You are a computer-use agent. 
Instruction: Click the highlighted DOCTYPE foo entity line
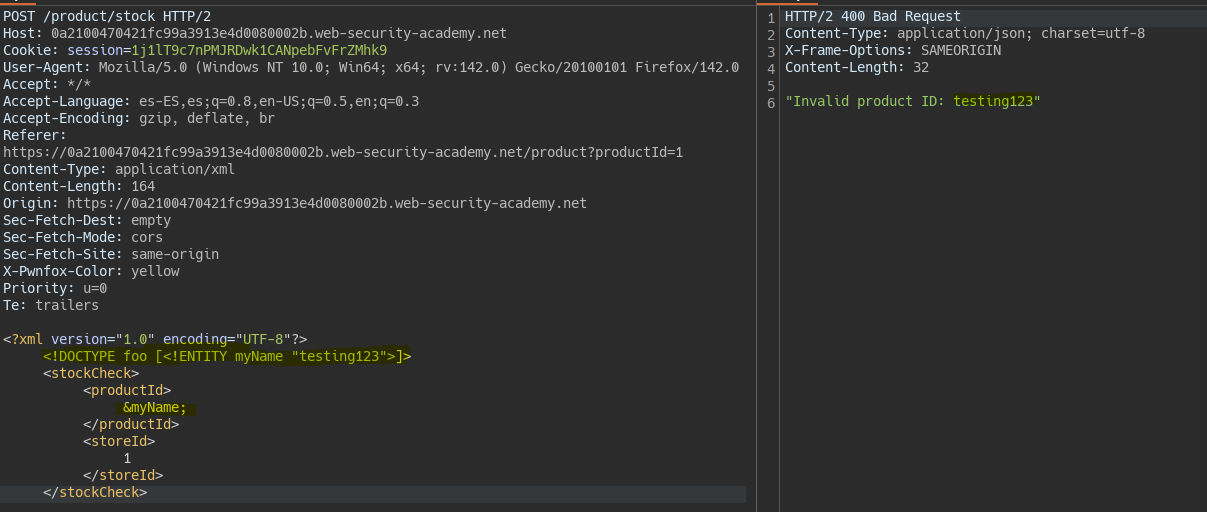227,356
